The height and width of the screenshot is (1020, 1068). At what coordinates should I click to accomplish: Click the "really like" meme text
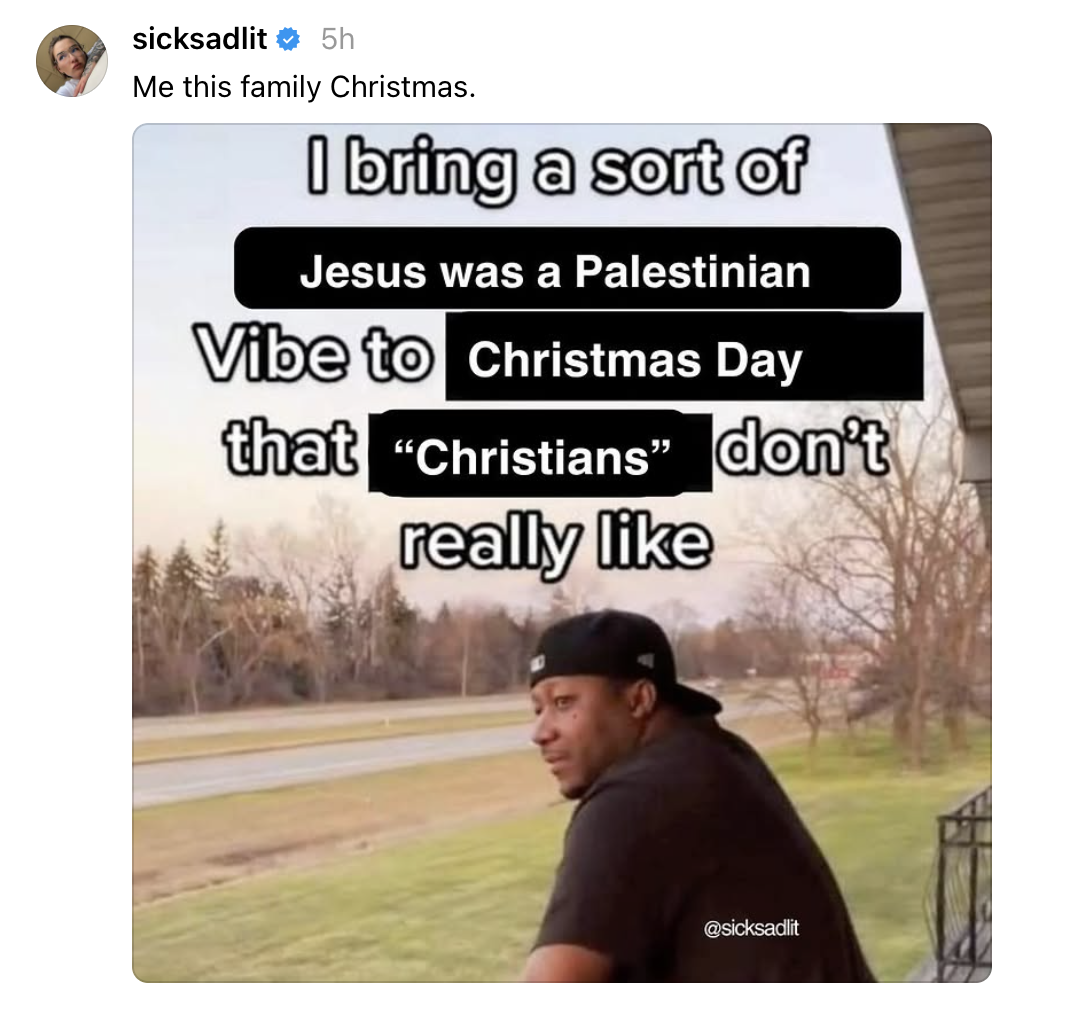(556, 543)
